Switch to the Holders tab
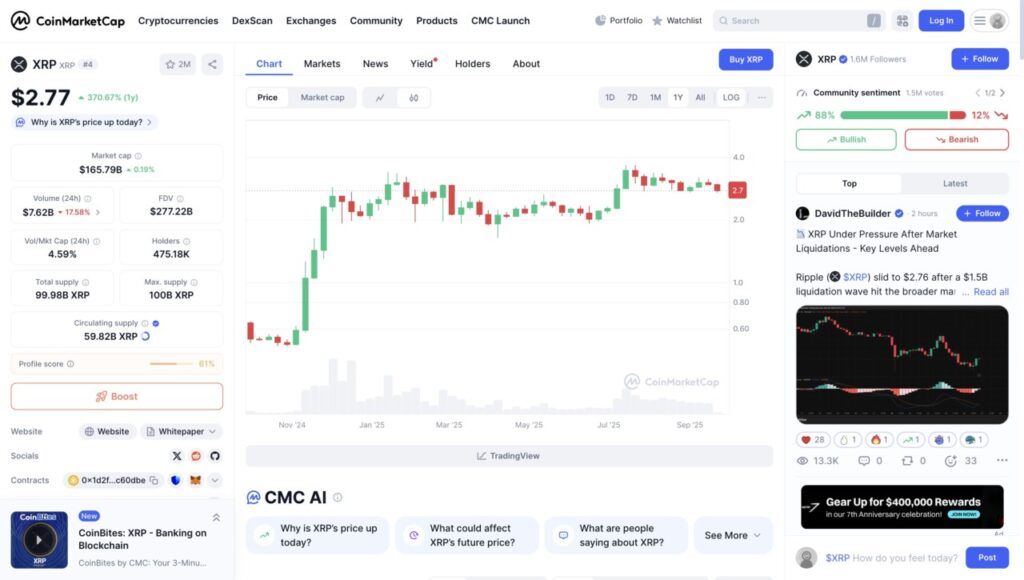This screenshot has height=580, width=1024. (x=472, y=63)
